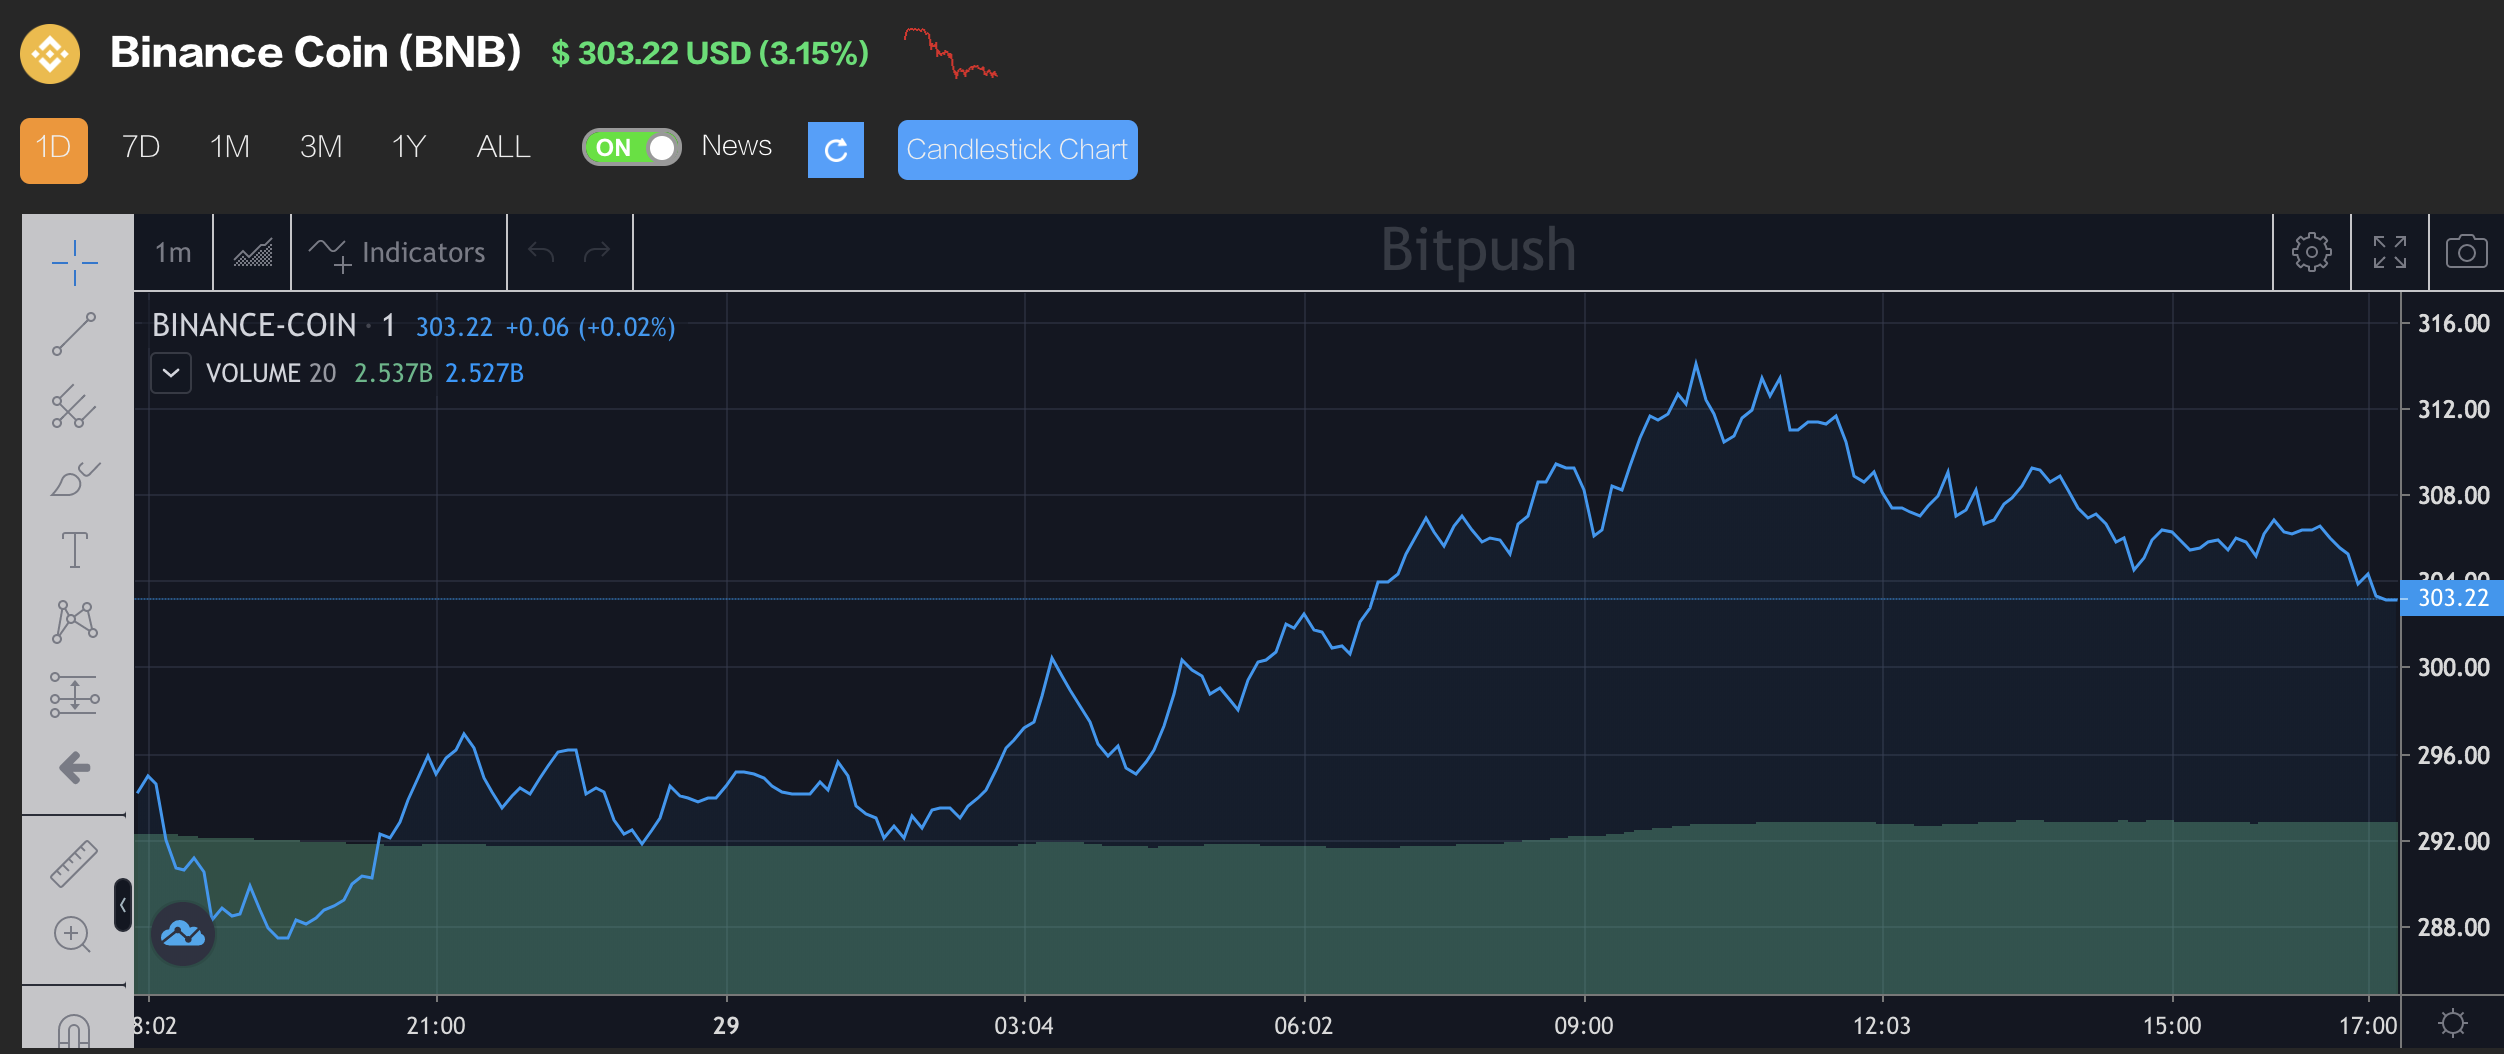The width and height of the screenshot is (2504, 1054).
Task: Click the 09:00 time axis label
Action: click(x=1584, y=1025)
